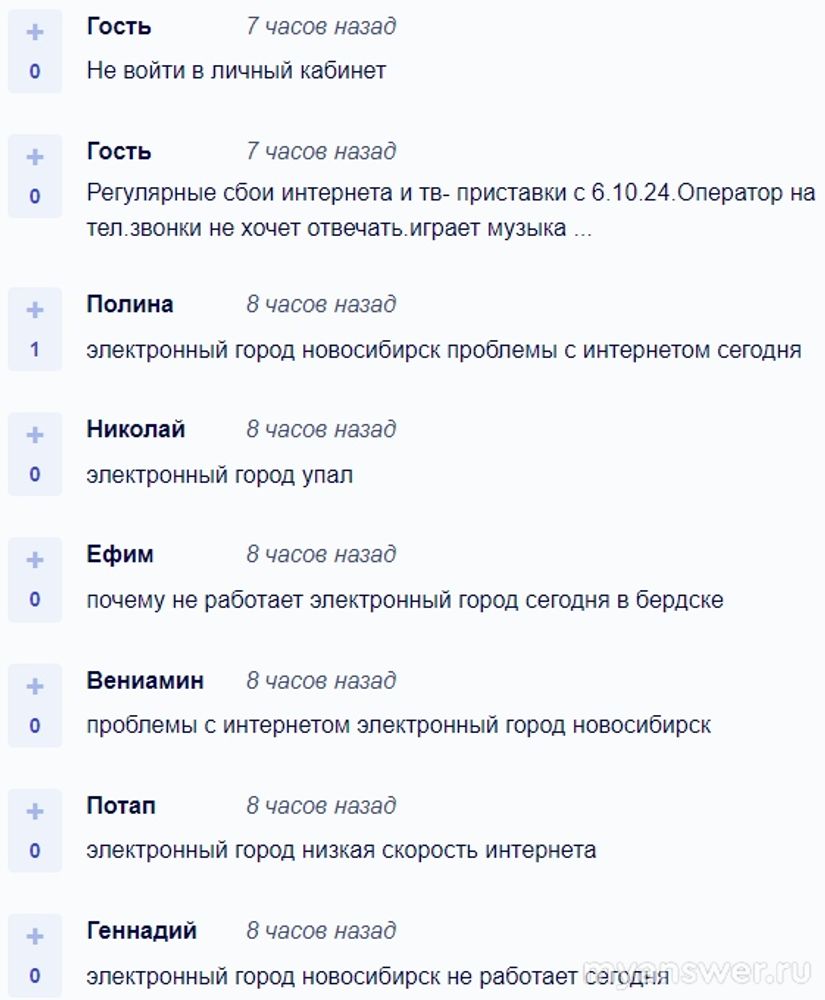
Task: Upvote guest comment about тв-приставки failures
Action: (x=35, y=158)
